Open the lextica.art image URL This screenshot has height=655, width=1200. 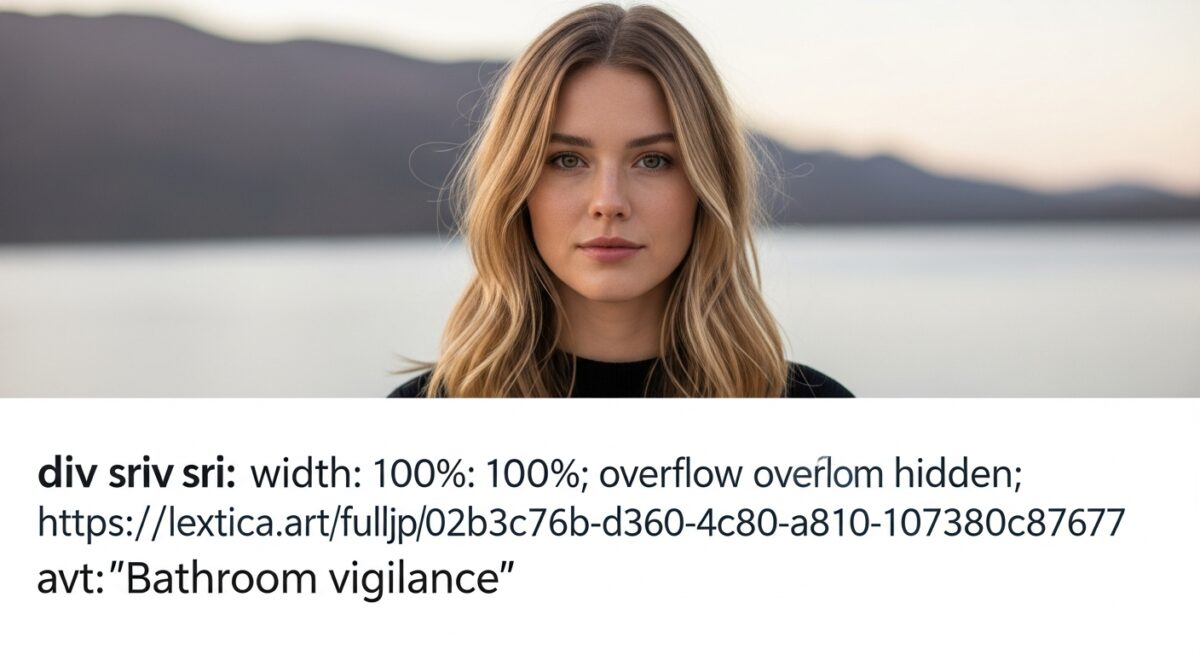pyautogui.click(x=581, y=524)
